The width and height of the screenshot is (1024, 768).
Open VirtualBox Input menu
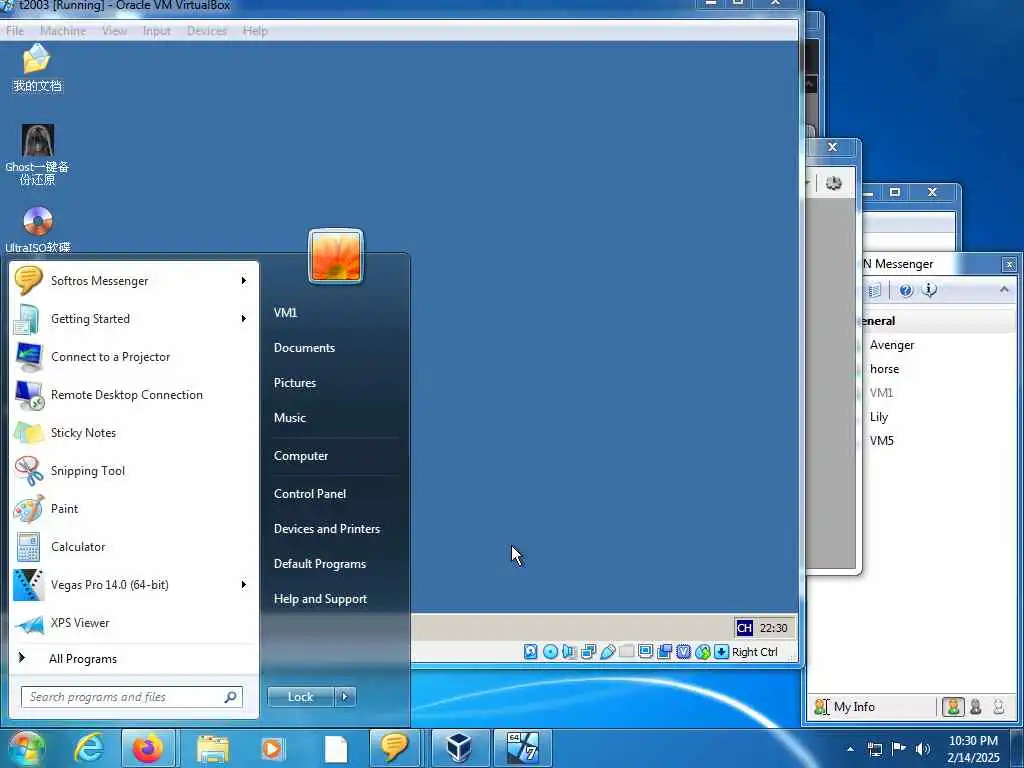tap(157, 31)
